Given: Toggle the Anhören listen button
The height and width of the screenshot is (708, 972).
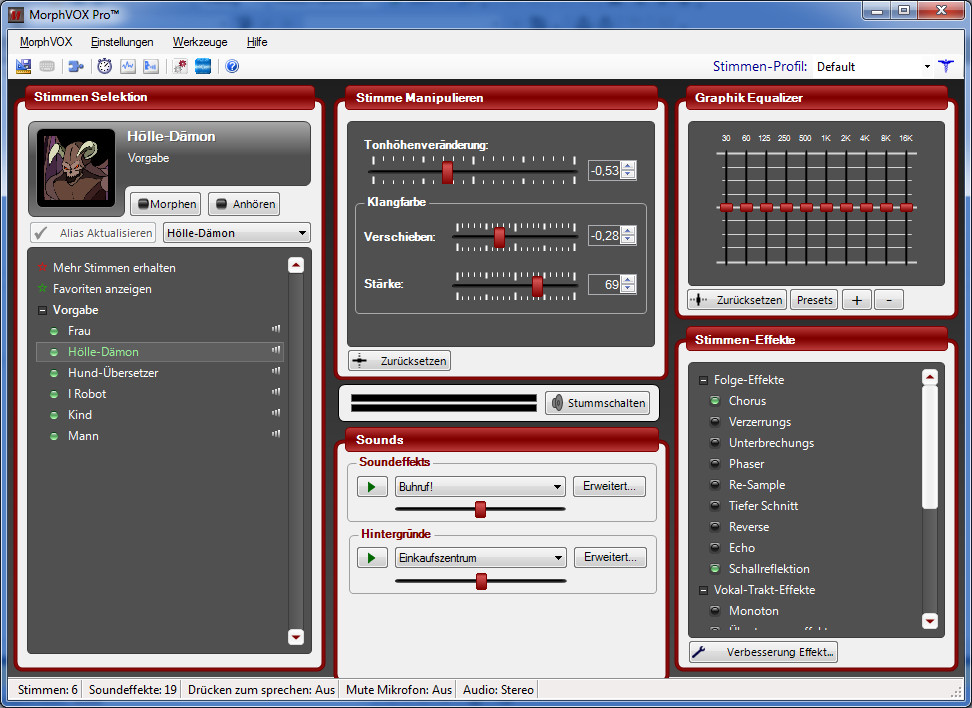Looking at the screenshot, I should click(243, 204).
